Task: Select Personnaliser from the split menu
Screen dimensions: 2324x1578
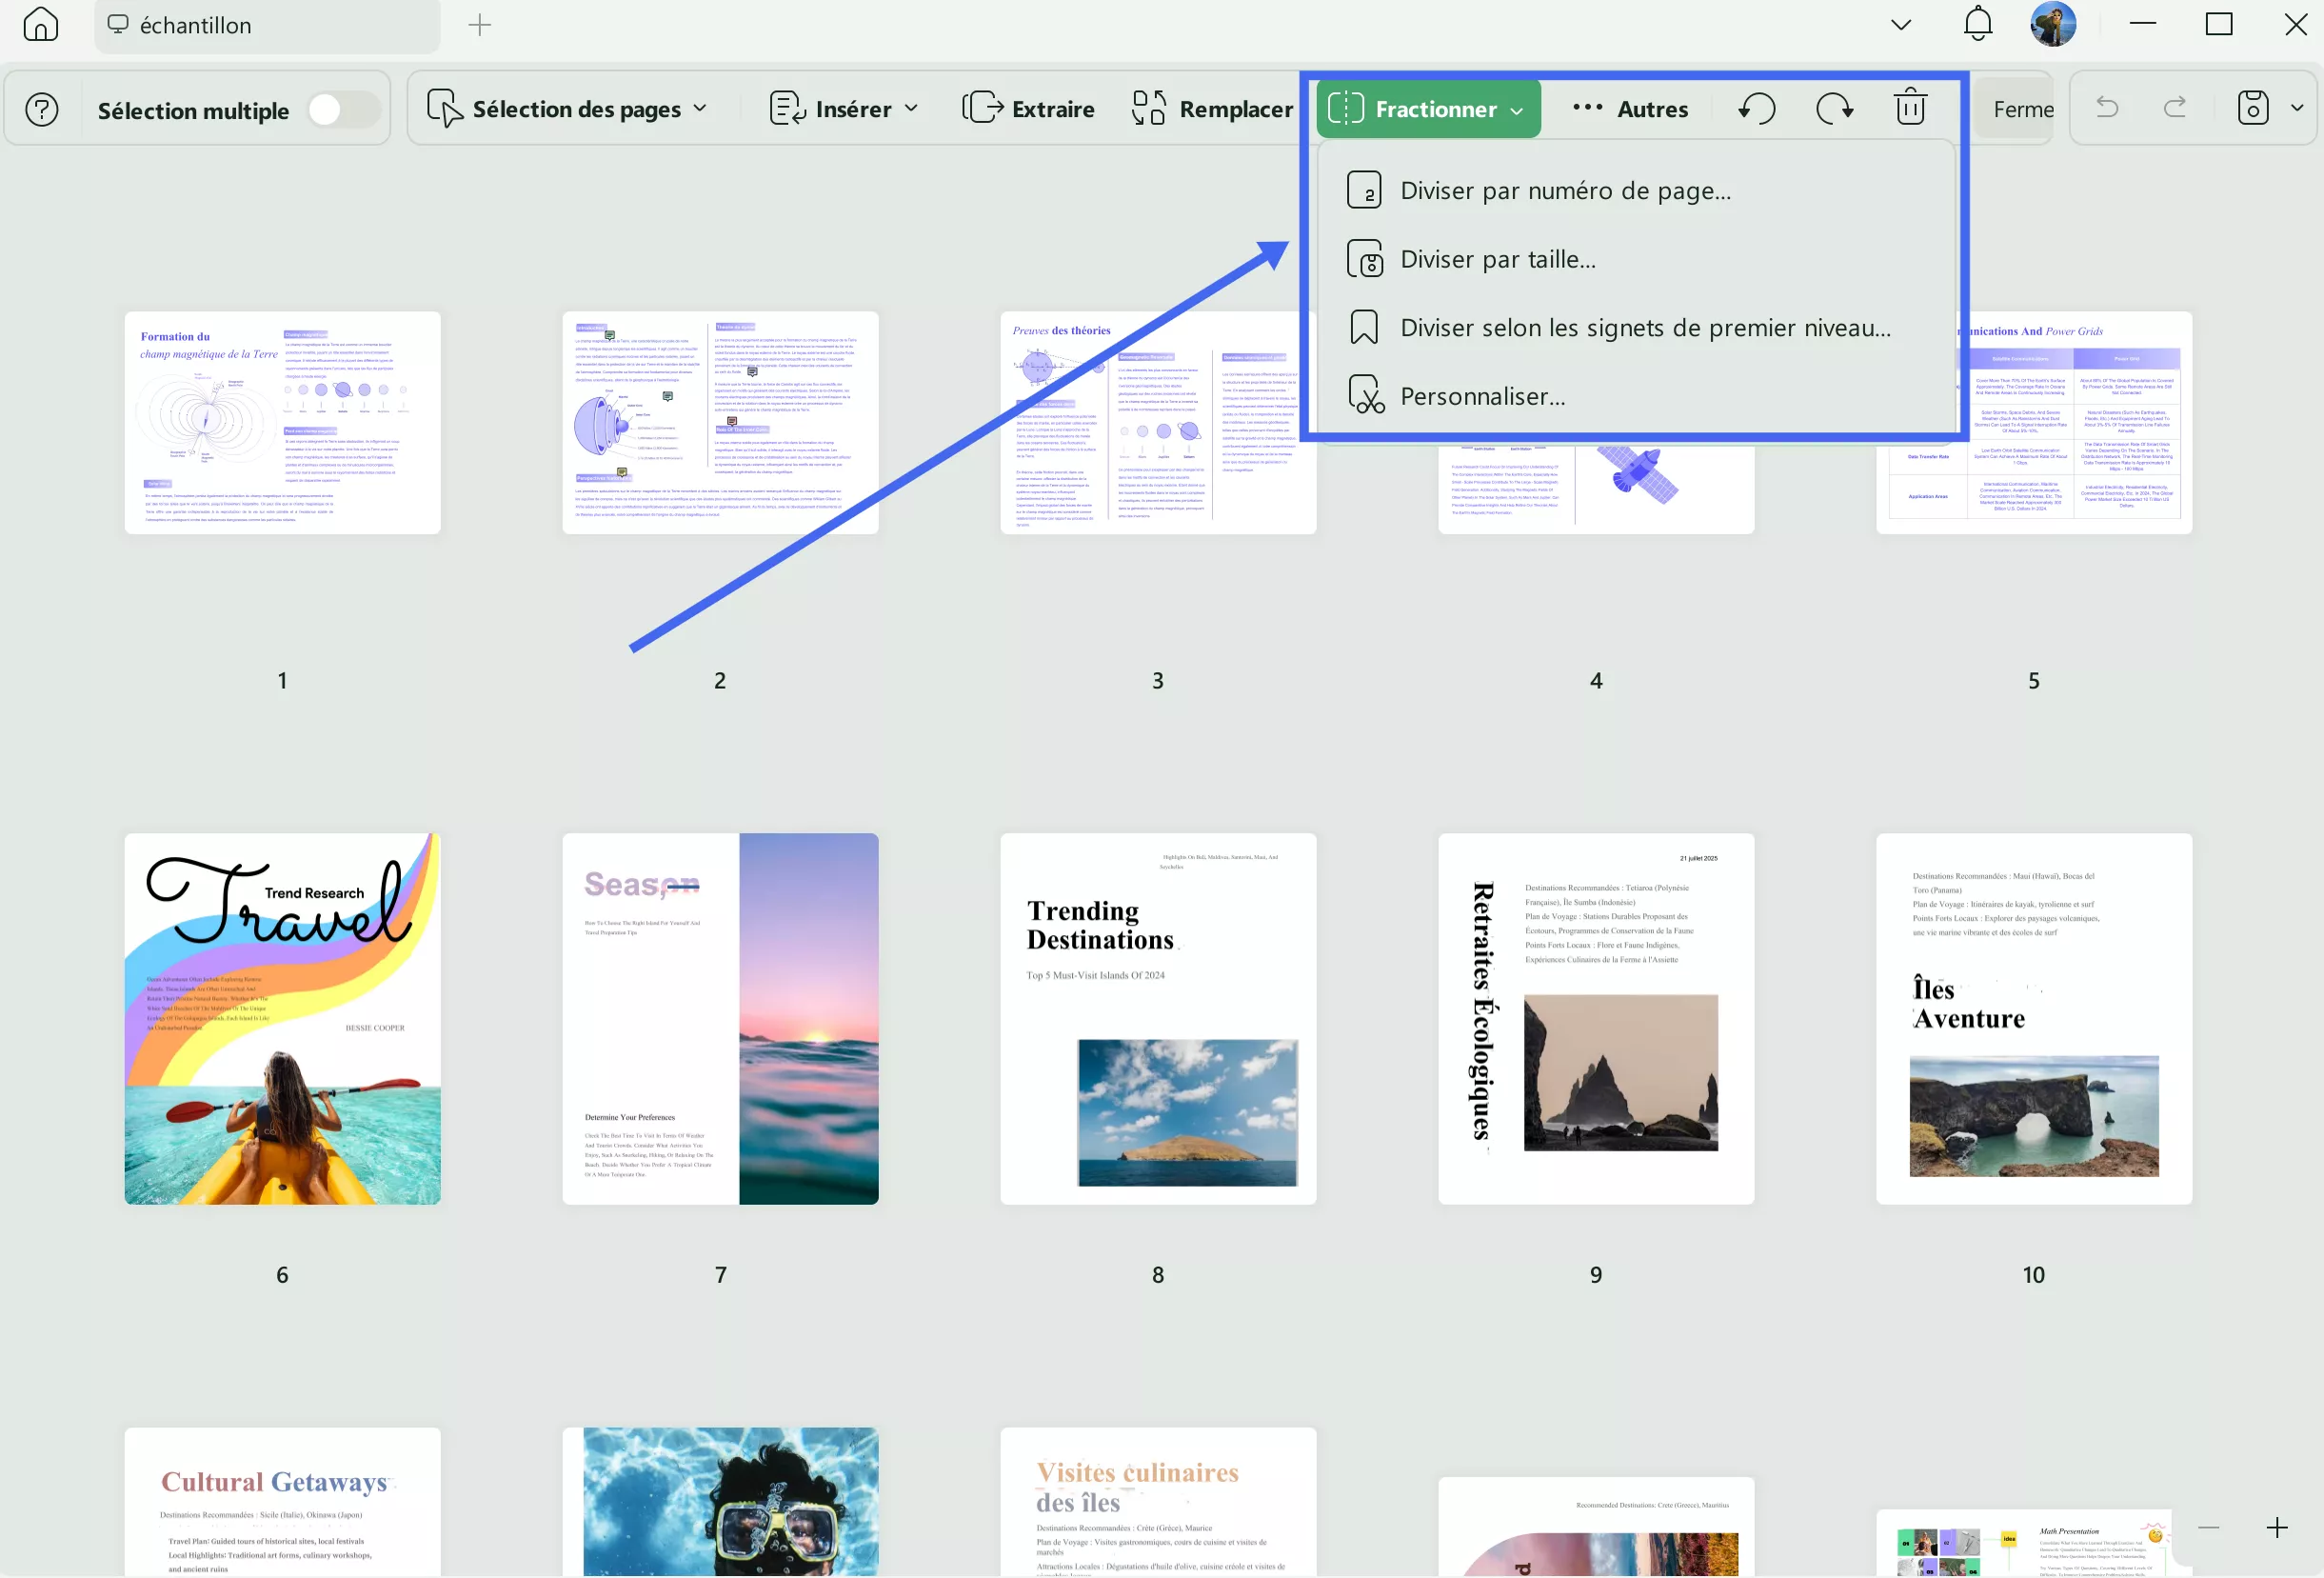Action: point(1482,395)
